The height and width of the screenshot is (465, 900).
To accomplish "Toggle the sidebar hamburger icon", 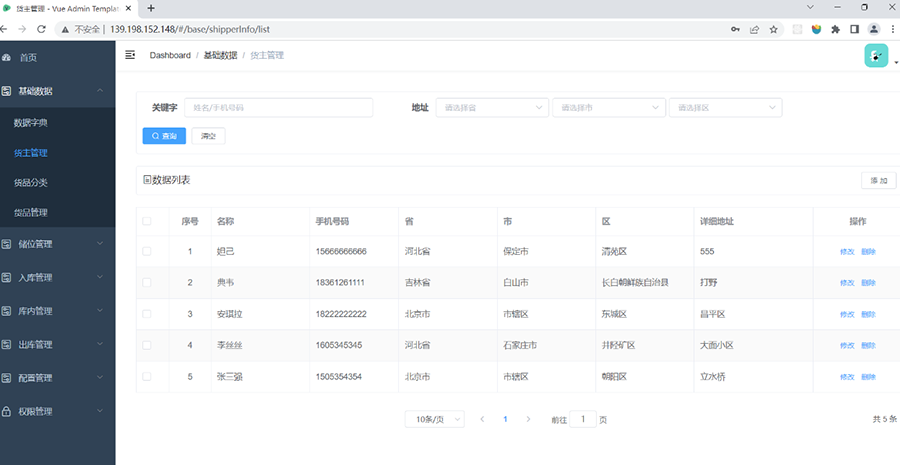I will [x=130, y=55].
